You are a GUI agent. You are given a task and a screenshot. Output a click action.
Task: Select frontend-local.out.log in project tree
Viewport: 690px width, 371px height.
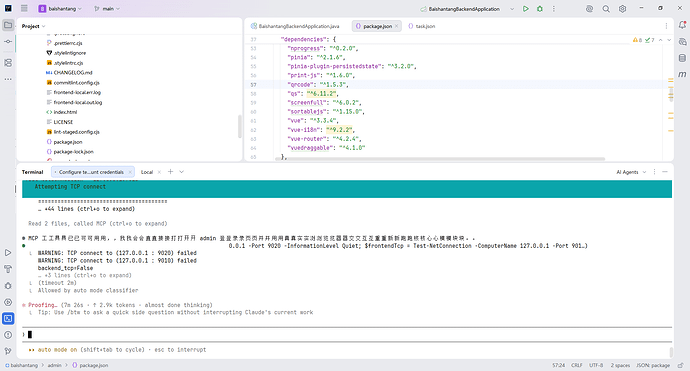pos(77,103)
